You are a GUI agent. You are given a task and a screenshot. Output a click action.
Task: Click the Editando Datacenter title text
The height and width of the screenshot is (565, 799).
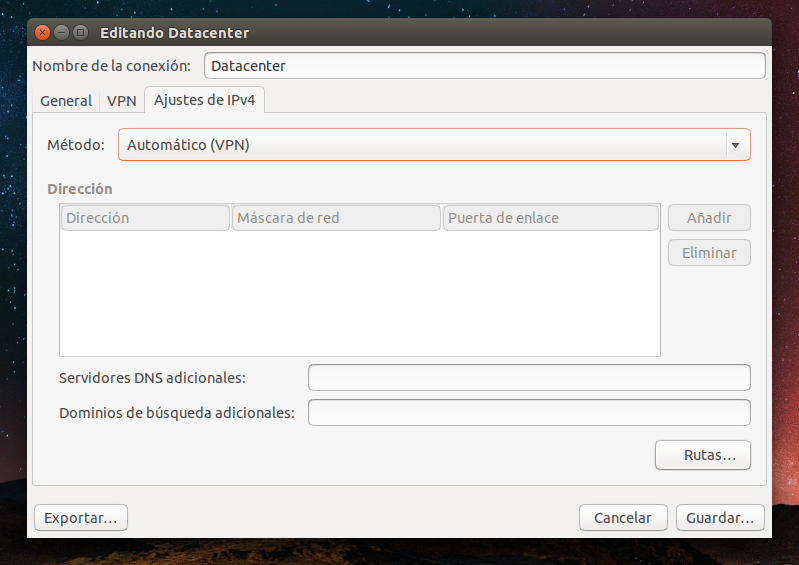point(175,33)
